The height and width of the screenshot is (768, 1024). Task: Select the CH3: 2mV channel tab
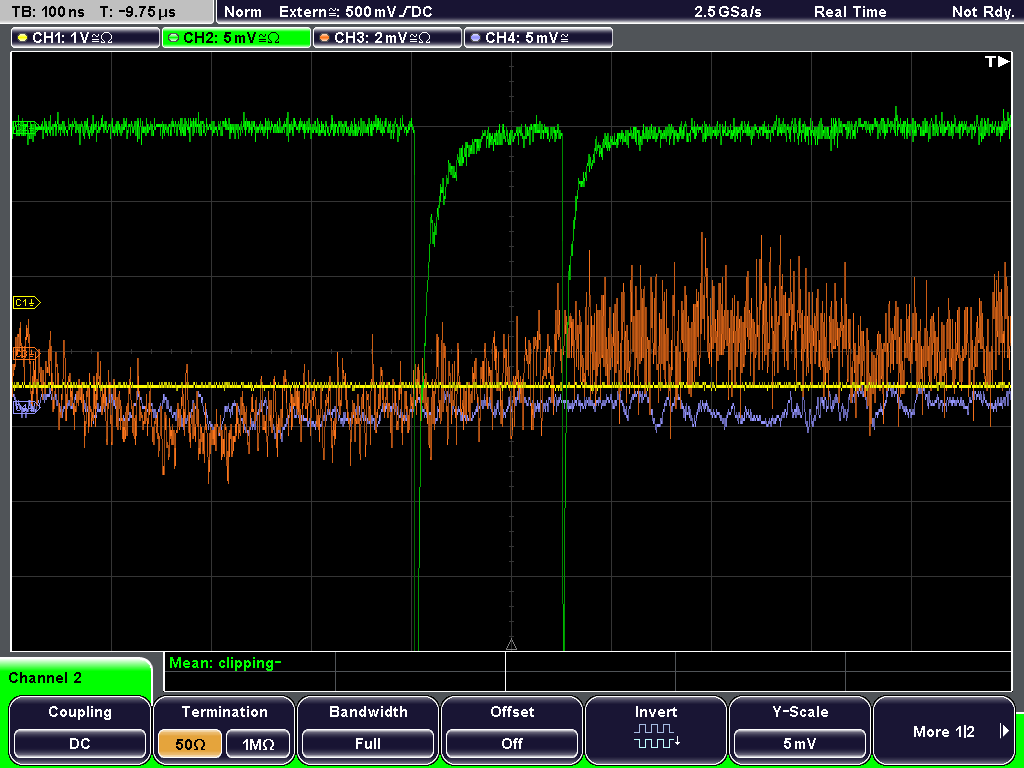pyautogui.click(x=387, y=38)
